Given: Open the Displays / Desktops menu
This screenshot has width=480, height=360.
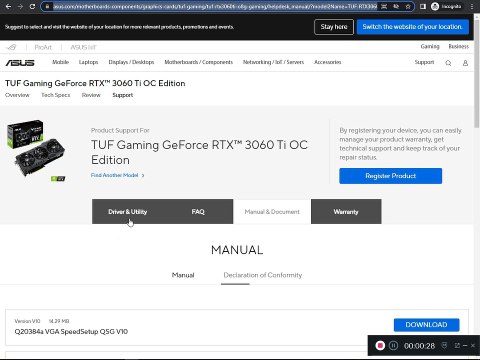Looking at the screenshot, I should [x=131, y=62].
